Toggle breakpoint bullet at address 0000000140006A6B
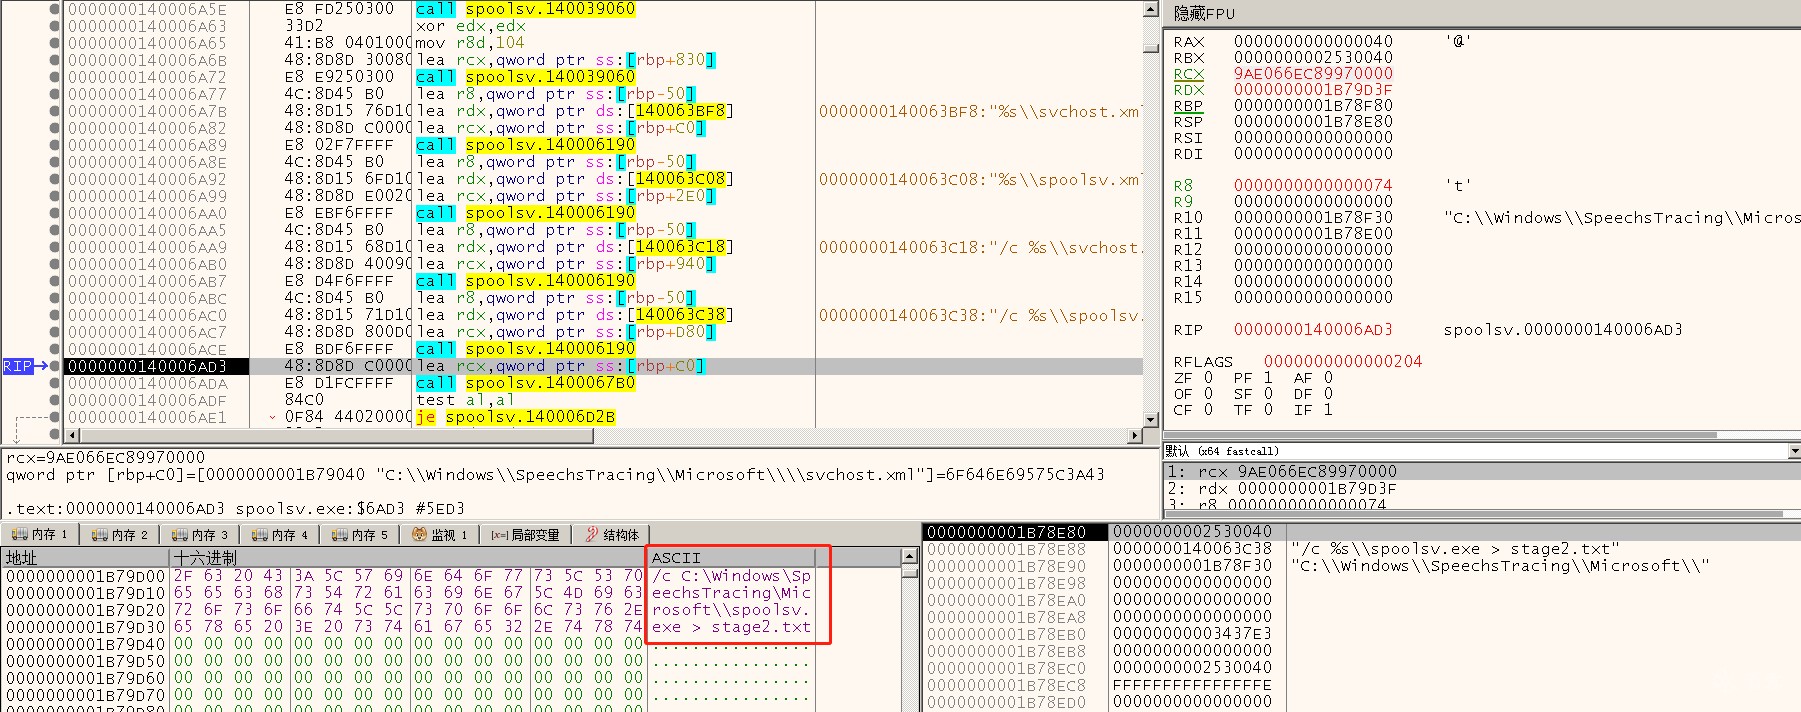The height and width of the screenshot is (712, 1801). (54, 60)
